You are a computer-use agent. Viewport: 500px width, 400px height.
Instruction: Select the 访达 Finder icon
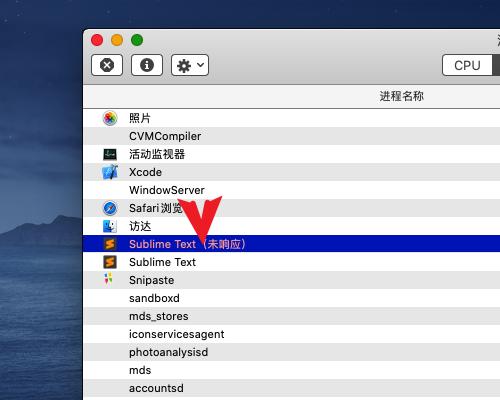(110, 226)
